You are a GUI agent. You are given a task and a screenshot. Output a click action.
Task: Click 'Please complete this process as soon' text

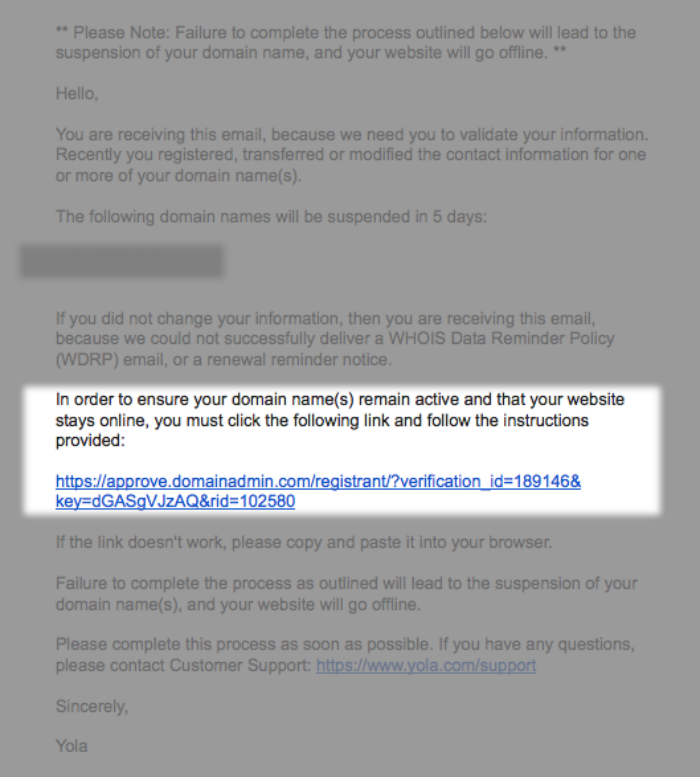point(345,644)
